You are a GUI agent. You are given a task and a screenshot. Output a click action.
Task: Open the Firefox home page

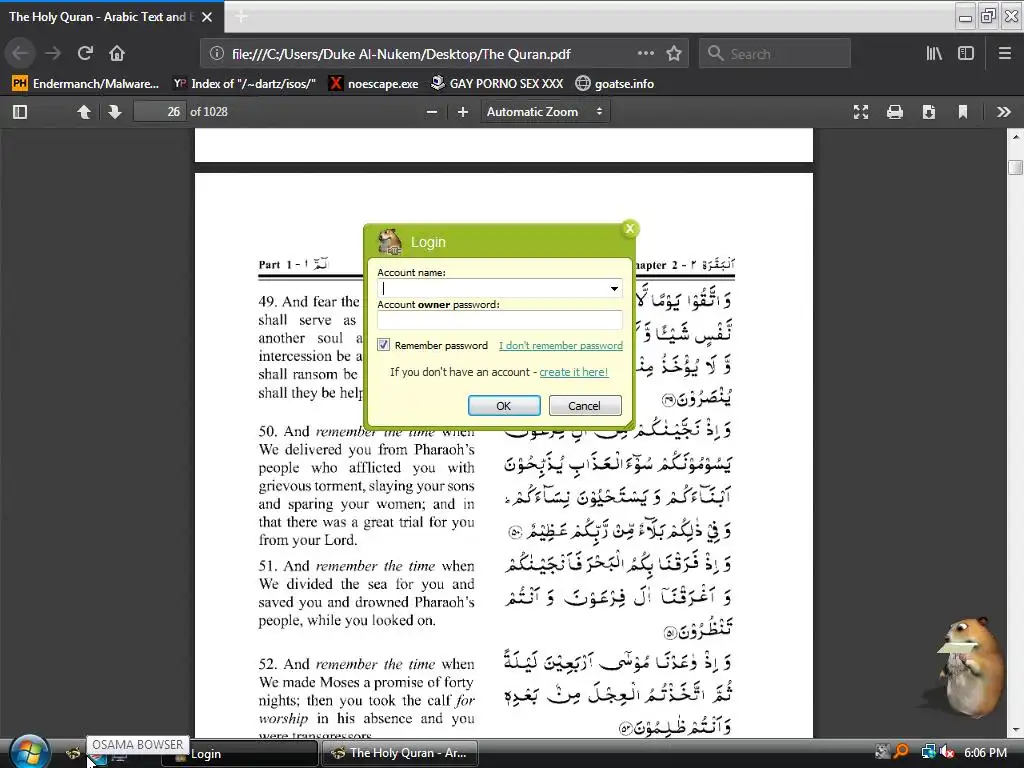pos(117,53)
